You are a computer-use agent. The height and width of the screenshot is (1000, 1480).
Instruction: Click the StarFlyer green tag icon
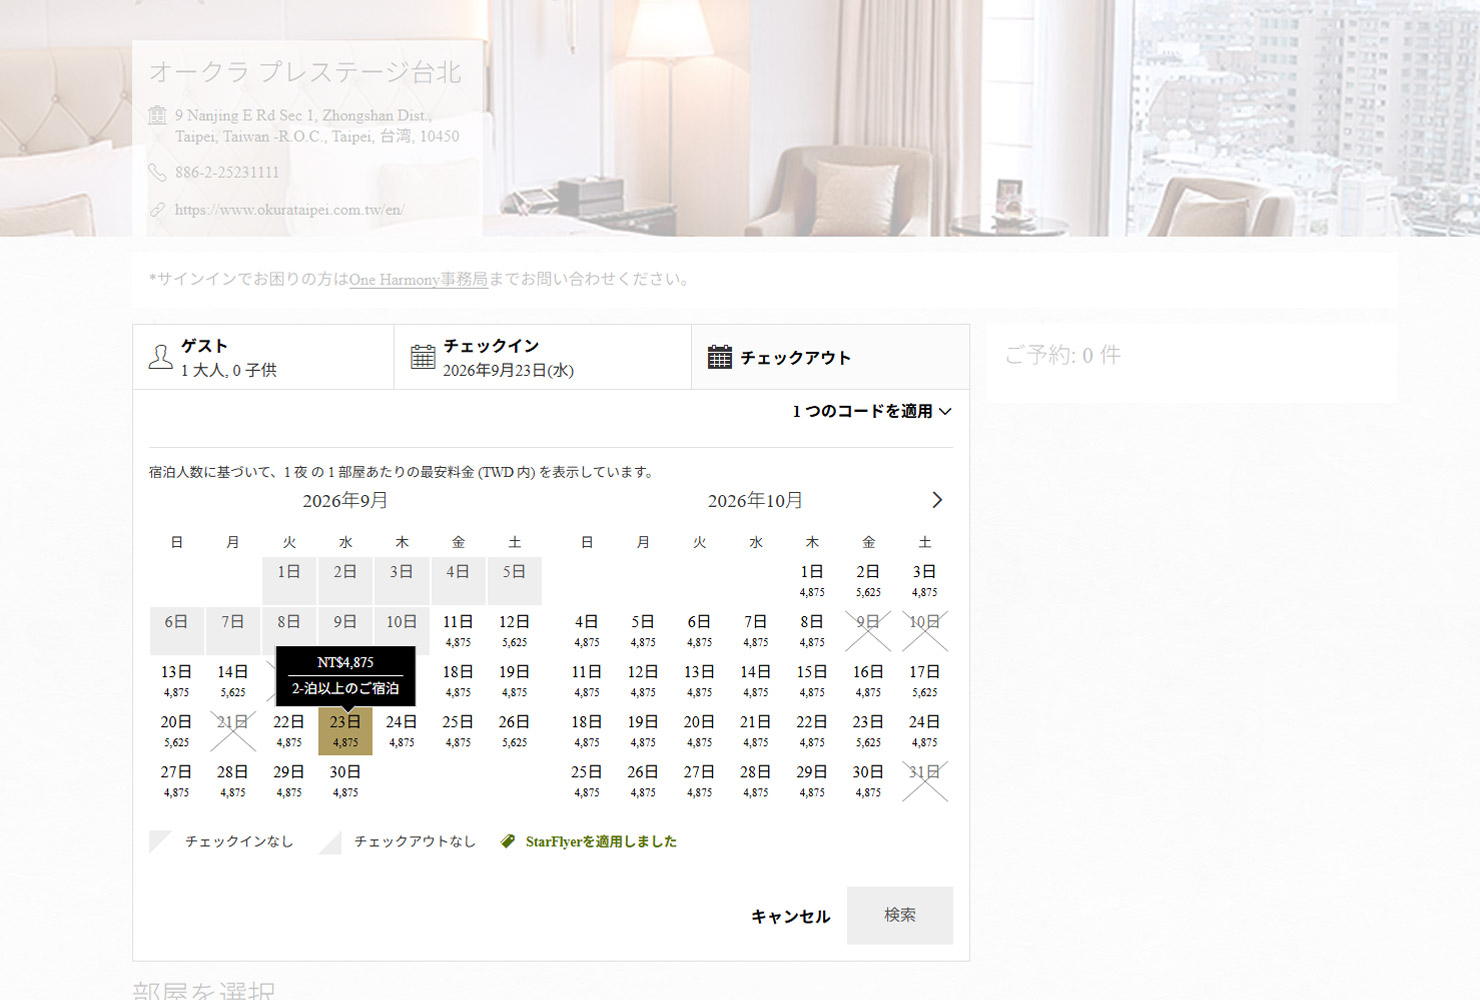tap(508, 842)
